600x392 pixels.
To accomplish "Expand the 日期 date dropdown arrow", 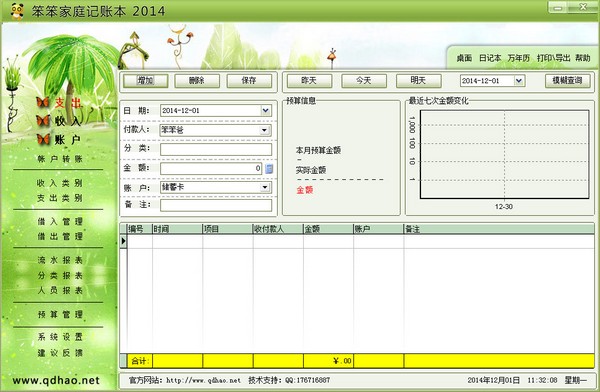I will (266, 111).
